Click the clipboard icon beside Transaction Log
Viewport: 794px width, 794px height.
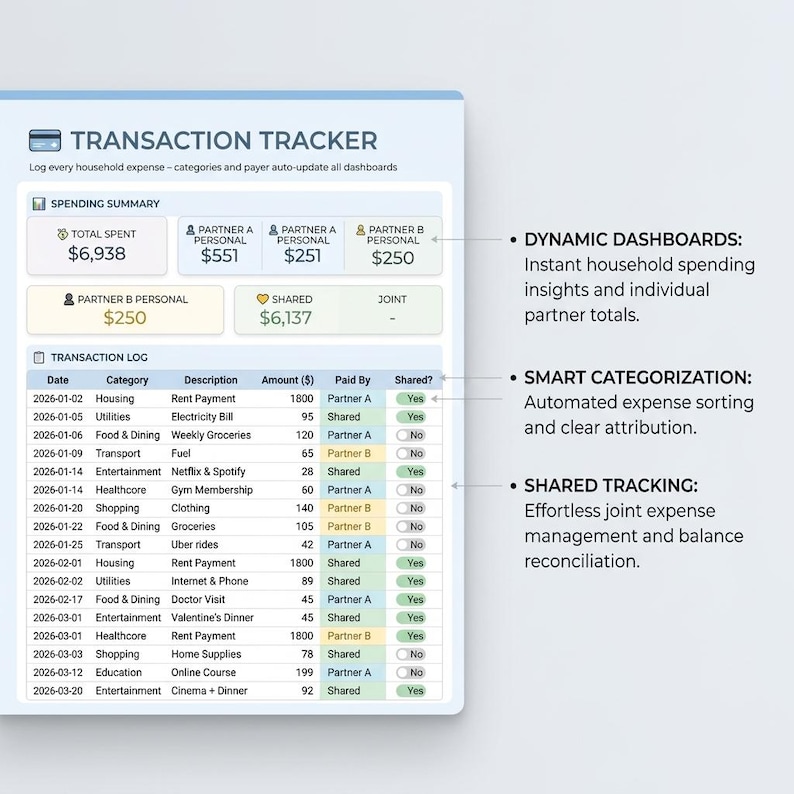39,358
